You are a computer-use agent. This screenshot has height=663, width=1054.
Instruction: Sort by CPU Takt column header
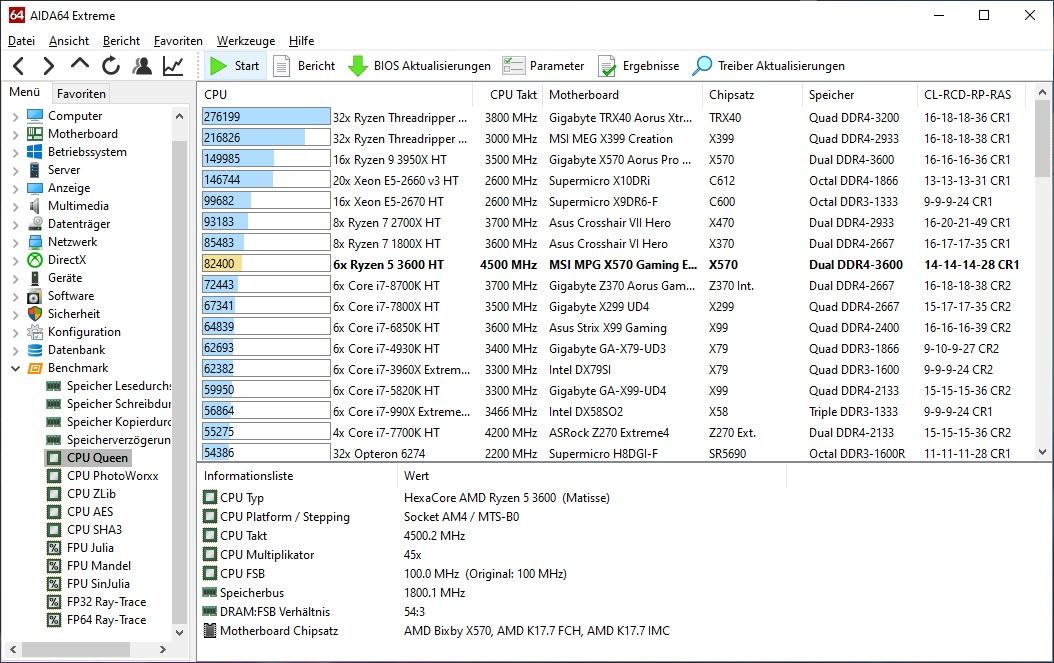point(507,95)
